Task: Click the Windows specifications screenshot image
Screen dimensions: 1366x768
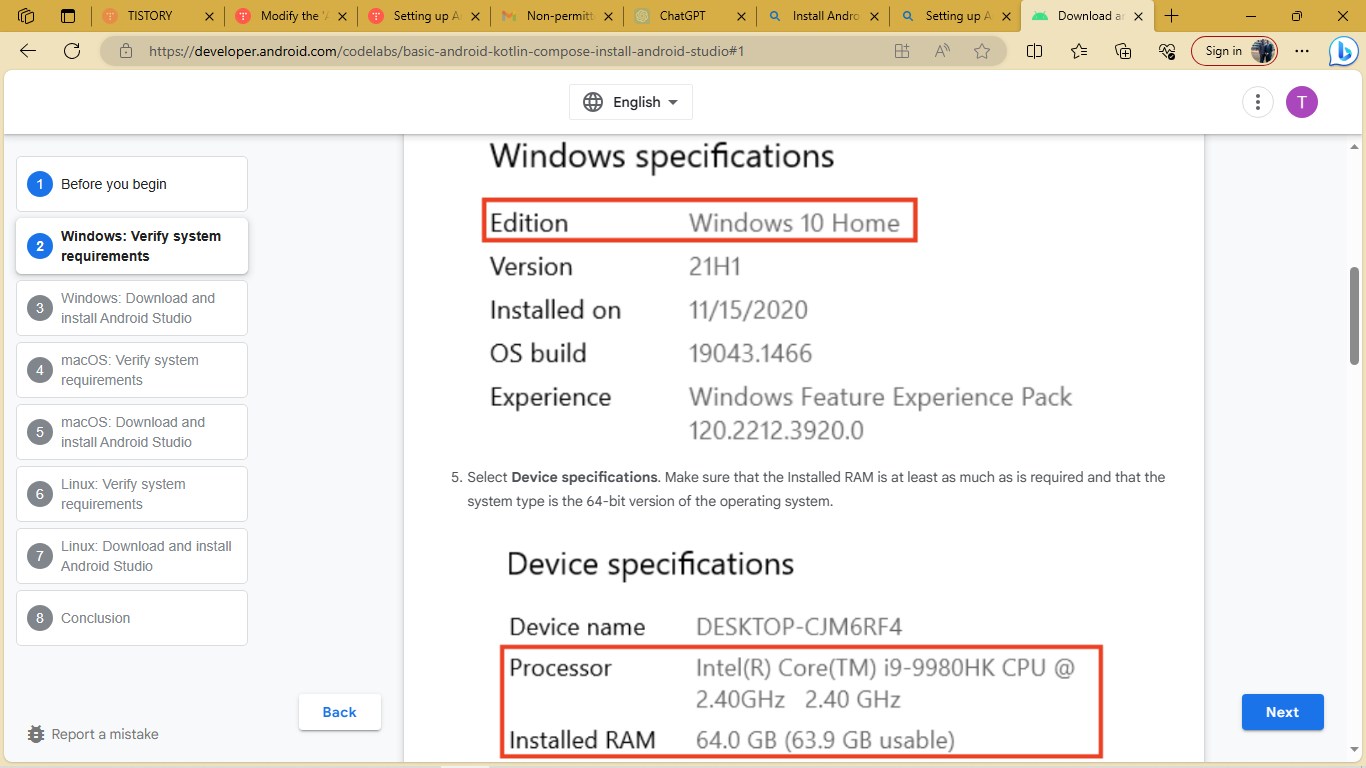Action: pos(781,291)
